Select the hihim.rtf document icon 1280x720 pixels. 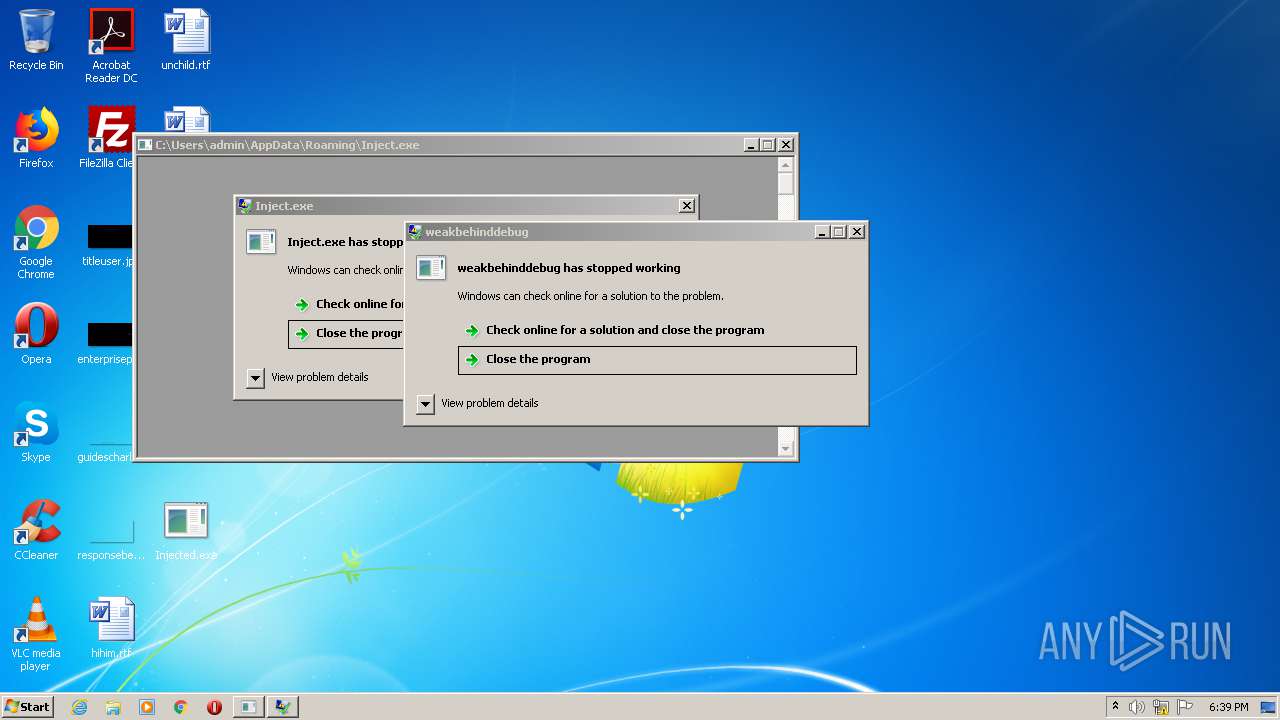[x=111, y=628]
